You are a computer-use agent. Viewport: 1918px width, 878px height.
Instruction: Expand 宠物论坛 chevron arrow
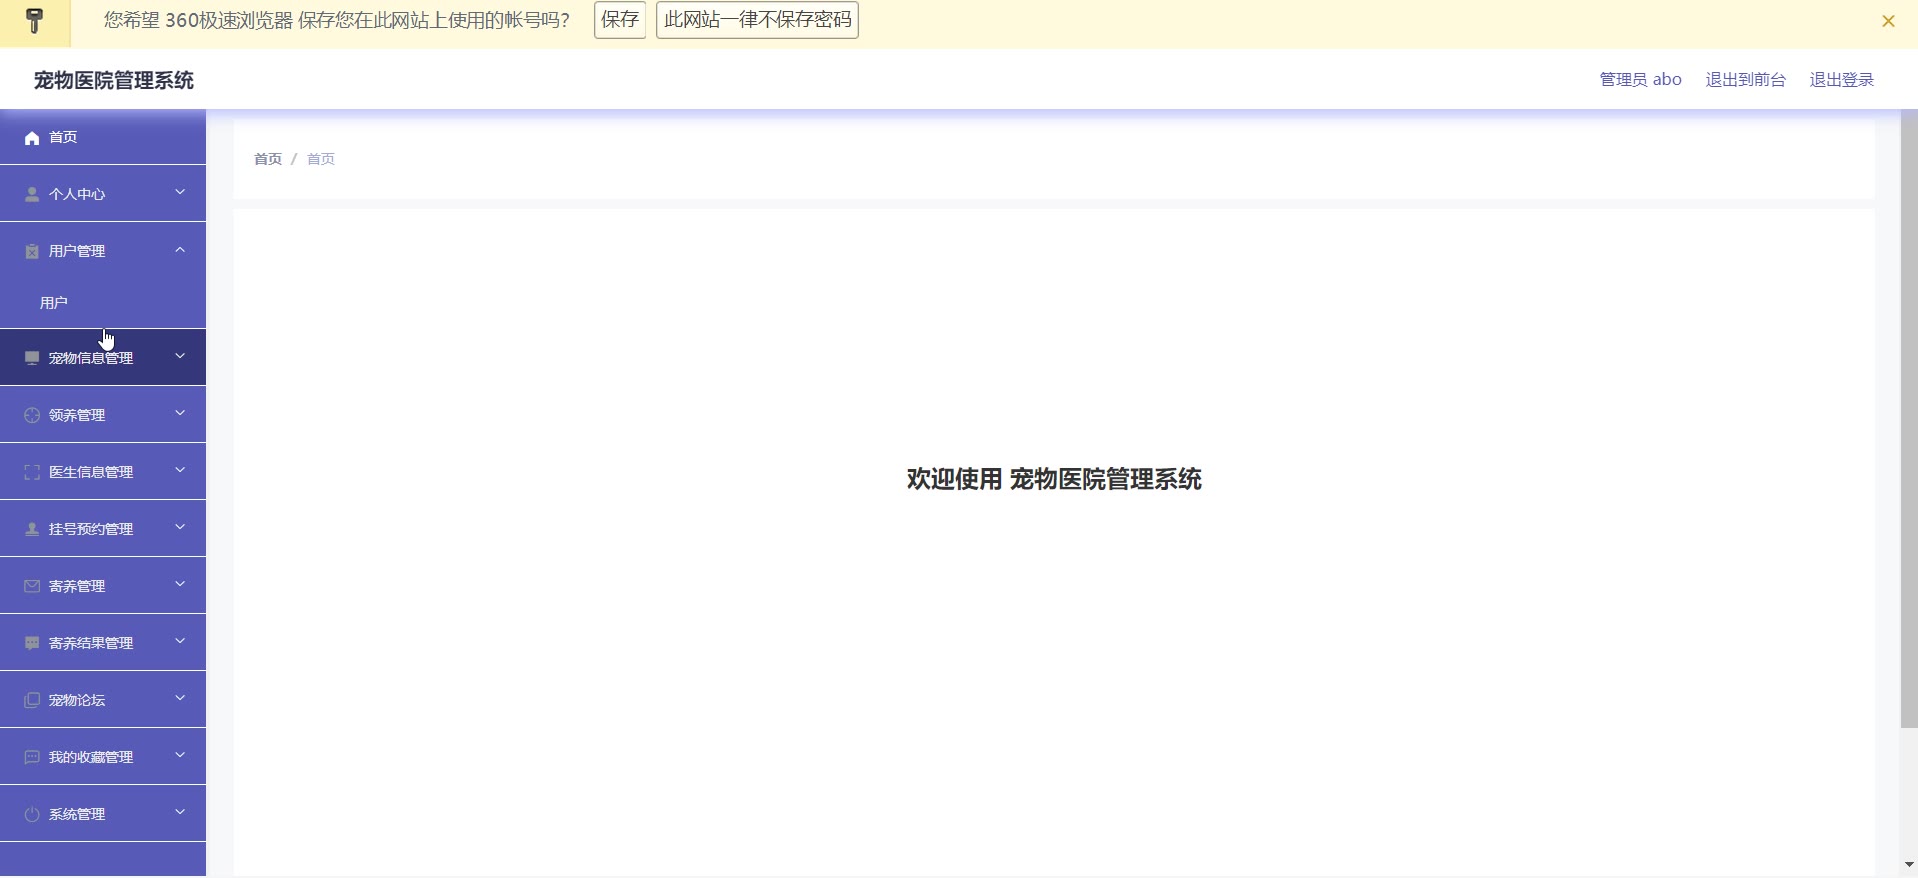pos(180,698)
